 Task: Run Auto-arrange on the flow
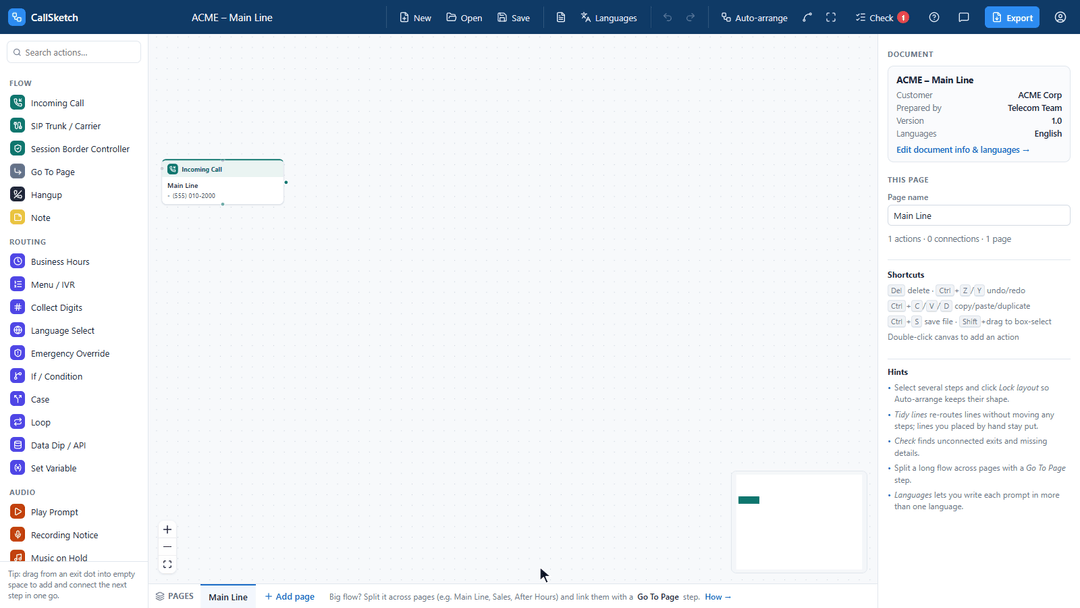click(754, 17)
